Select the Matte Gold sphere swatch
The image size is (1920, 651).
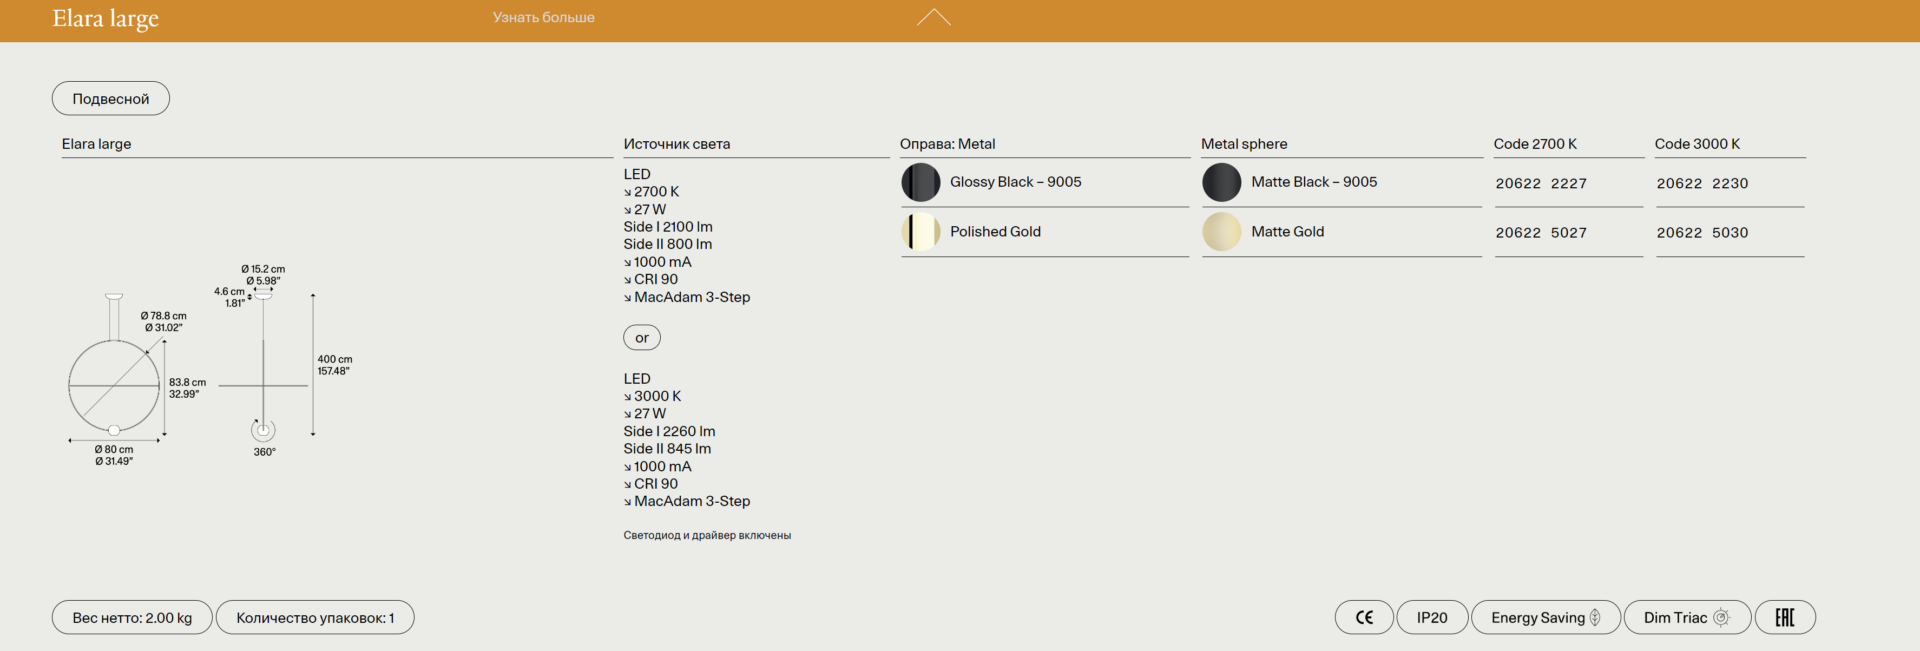click(1221, 232)
